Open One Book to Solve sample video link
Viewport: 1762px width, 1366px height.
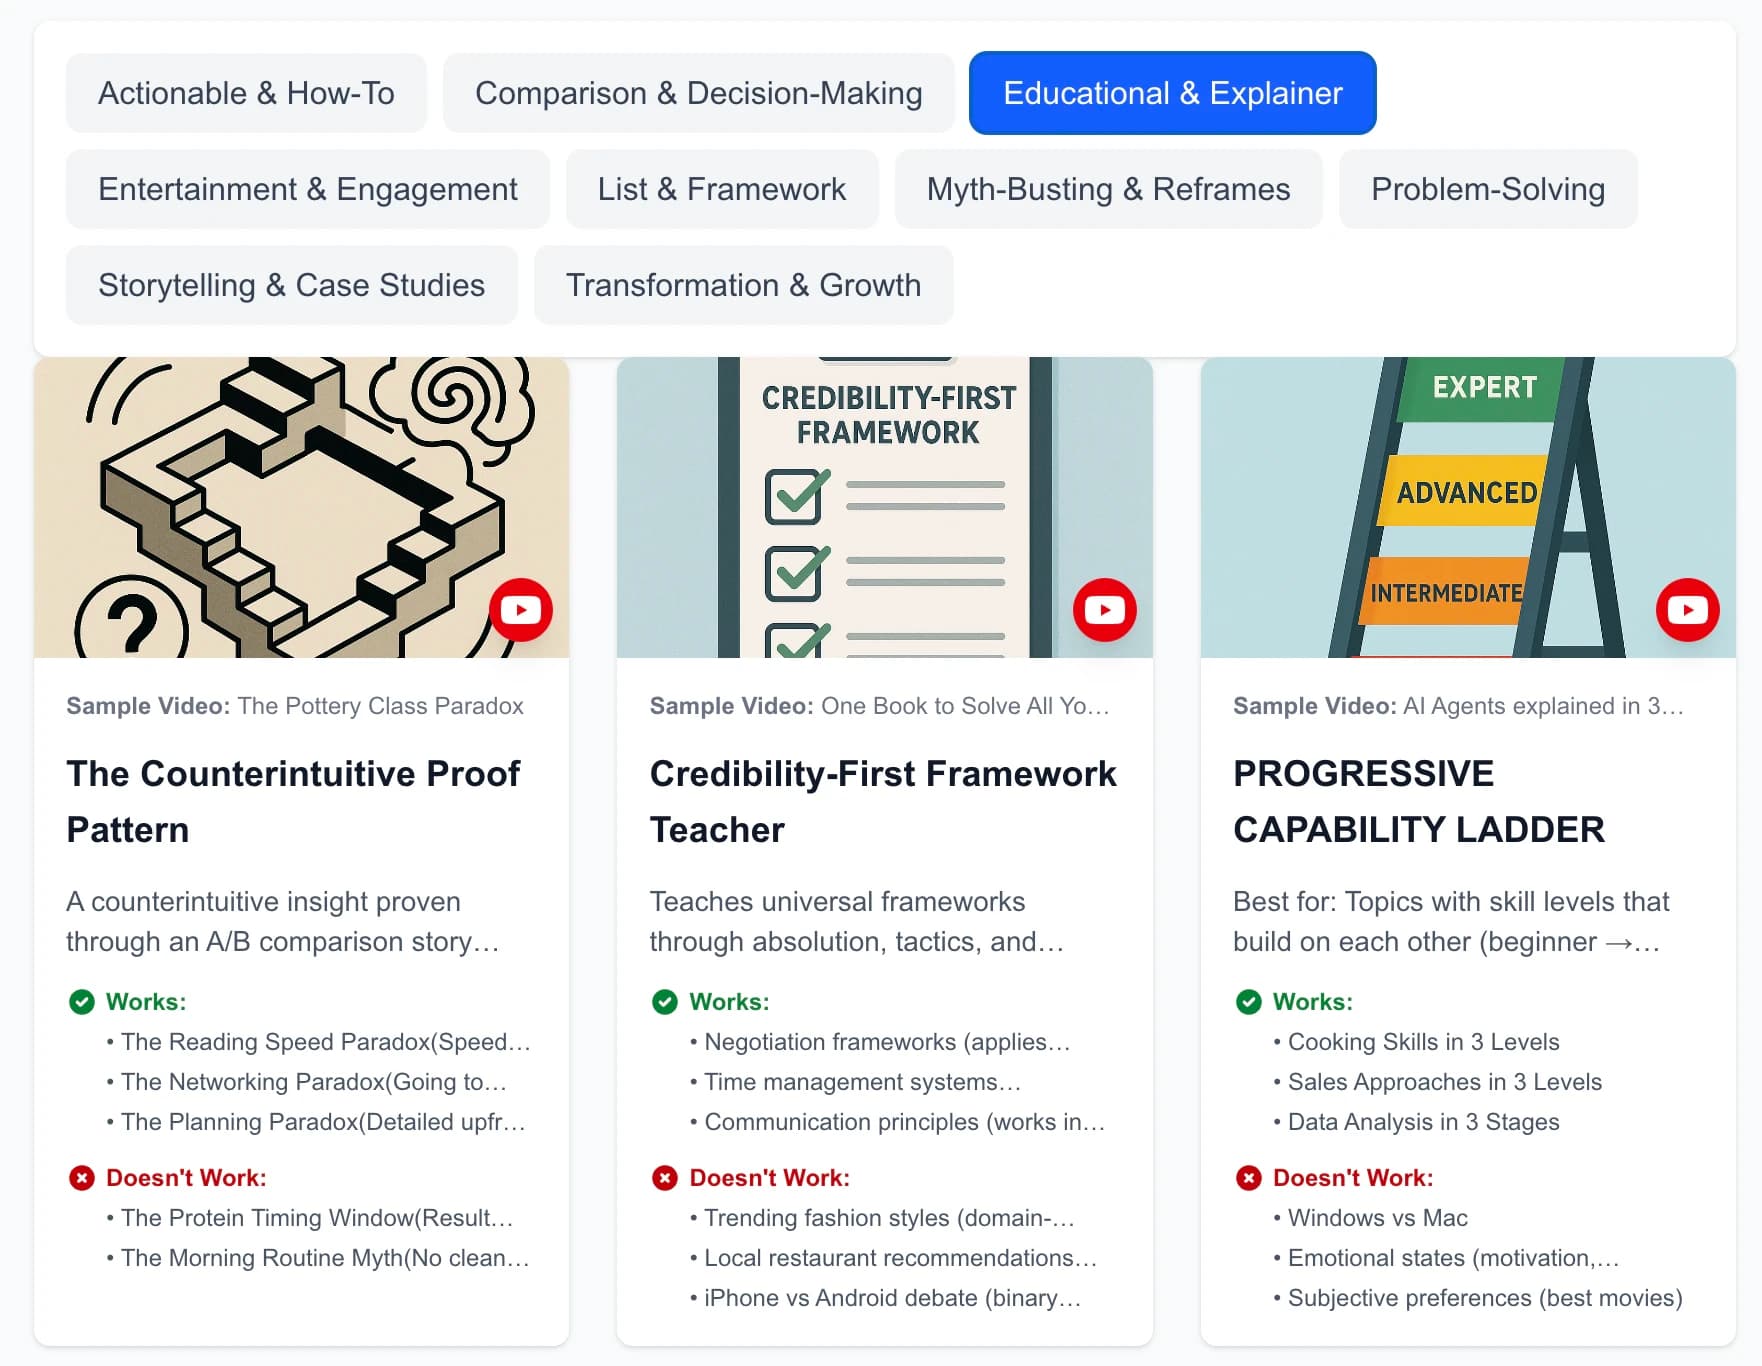point(964,706)
